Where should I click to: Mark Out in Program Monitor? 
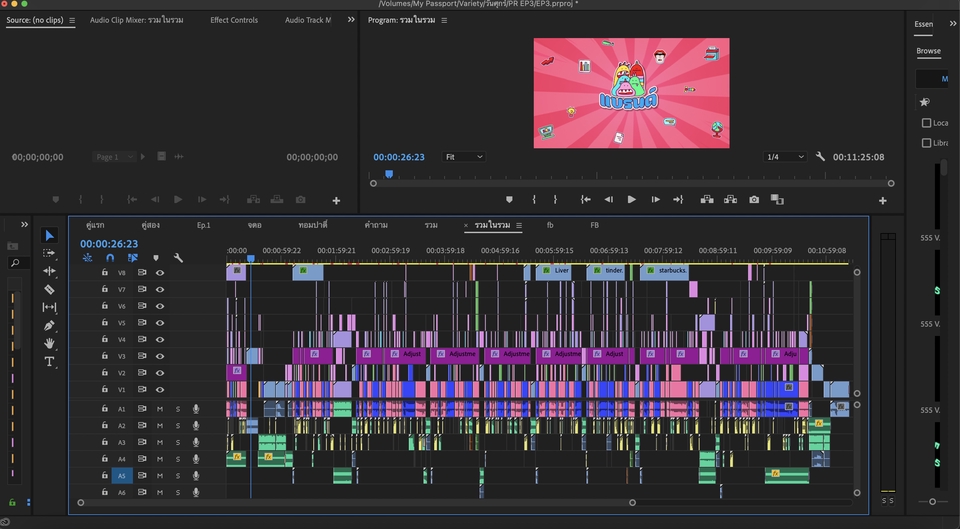555,200
